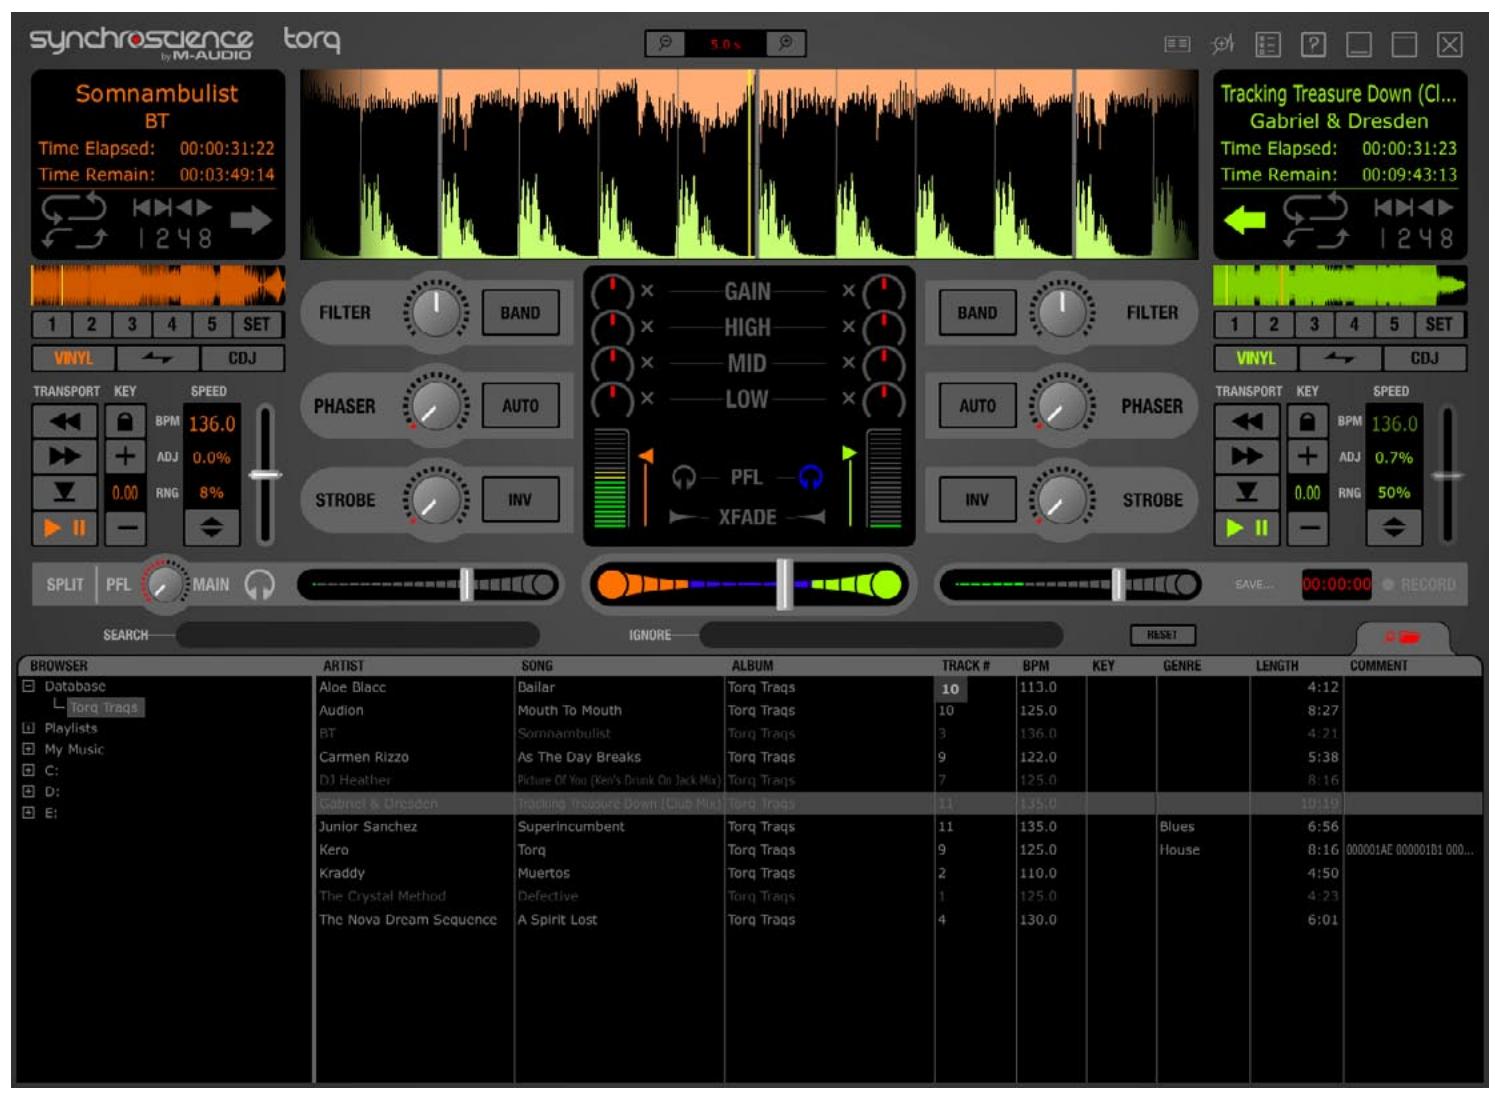The image size is (1495, 1093).
Task: Select hybrid mode arrows on right deck
Action: (x=1339, y=358)
